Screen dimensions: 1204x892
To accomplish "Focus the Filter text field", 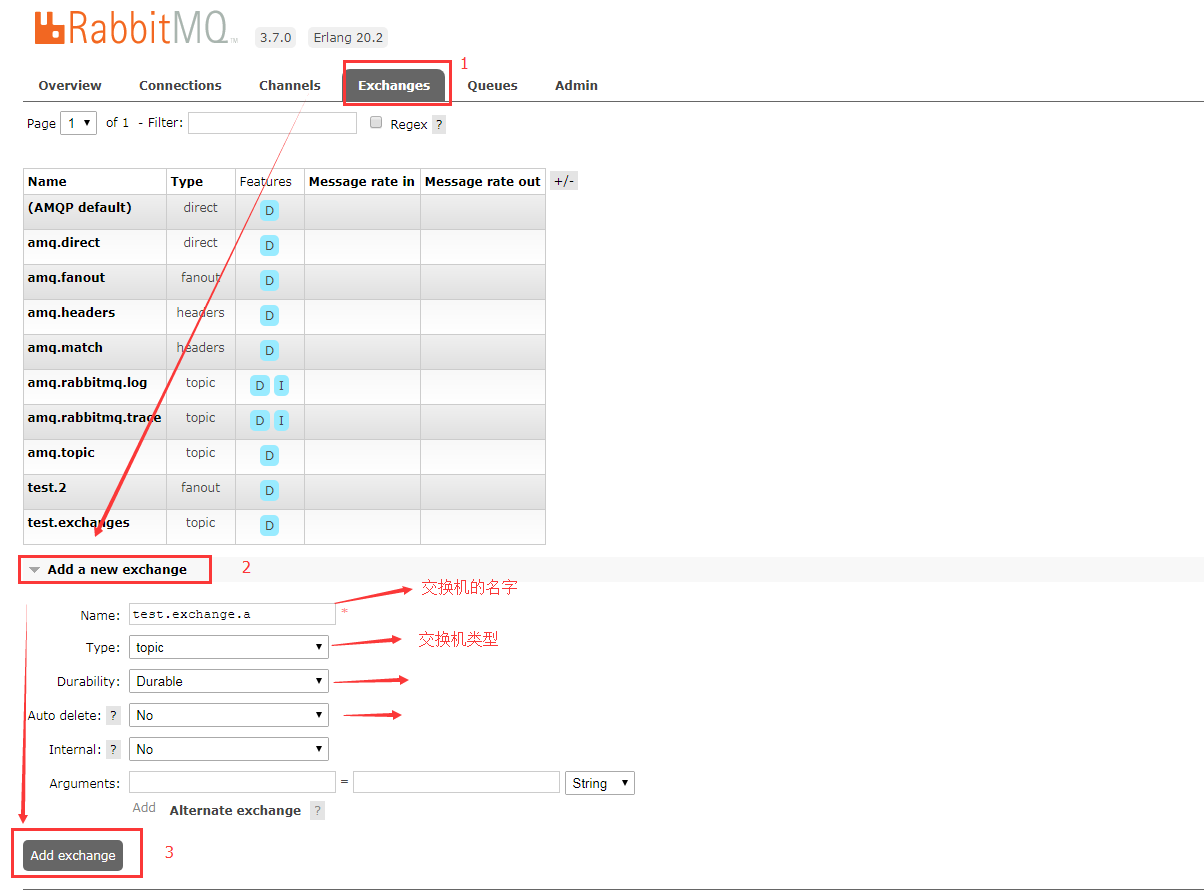I will pos(272,123).
